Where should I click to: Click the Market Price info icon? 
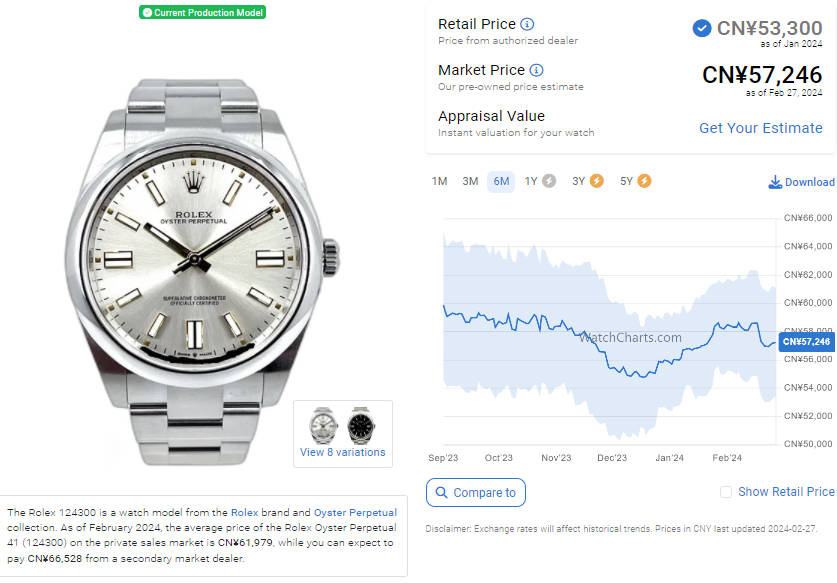pos(536,70)
